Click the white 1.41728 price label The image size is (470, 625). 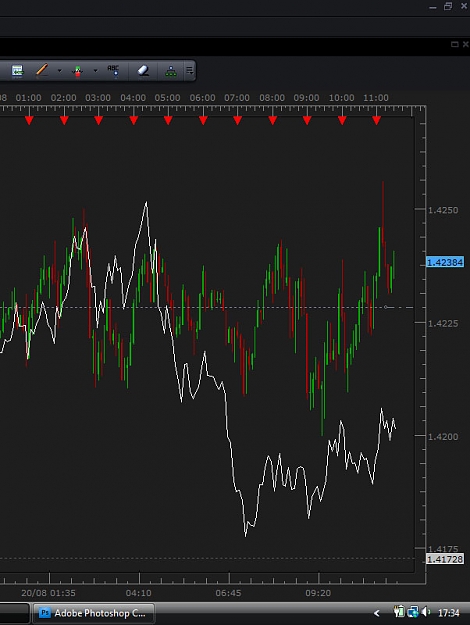(x=445, y=559)
